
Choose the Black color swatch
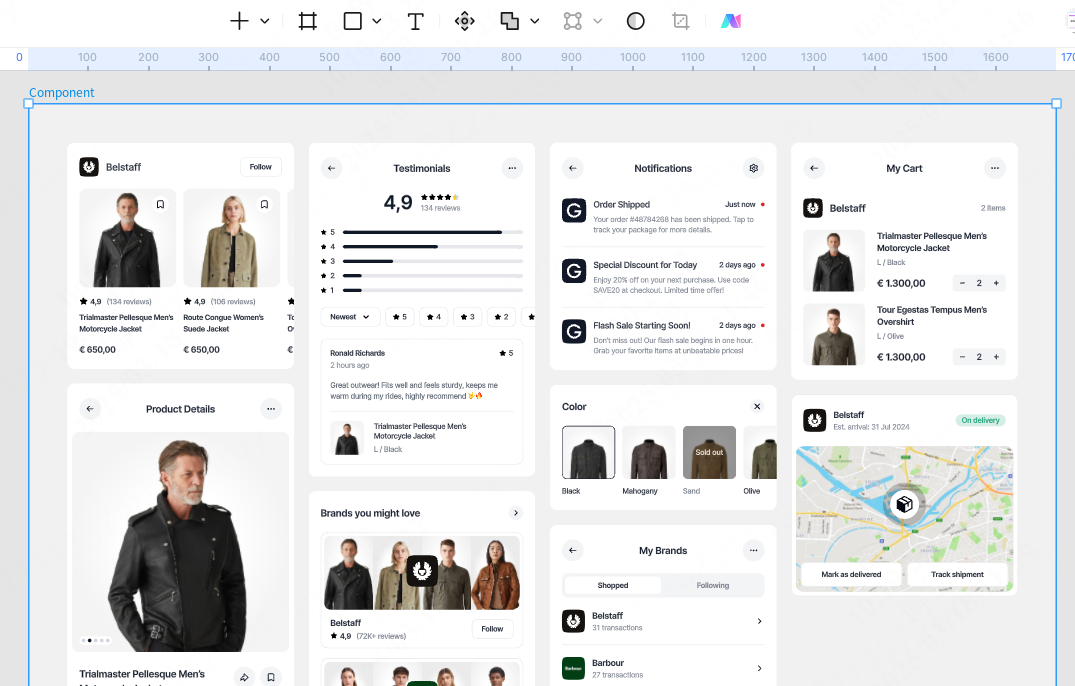[588, 452]
